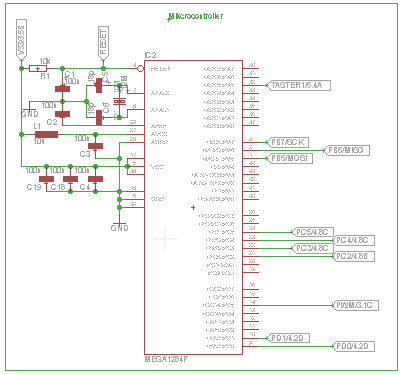Click the PC3/4.8C net label
The width and height of the screenshot is (403, 375).
[313, 248]
